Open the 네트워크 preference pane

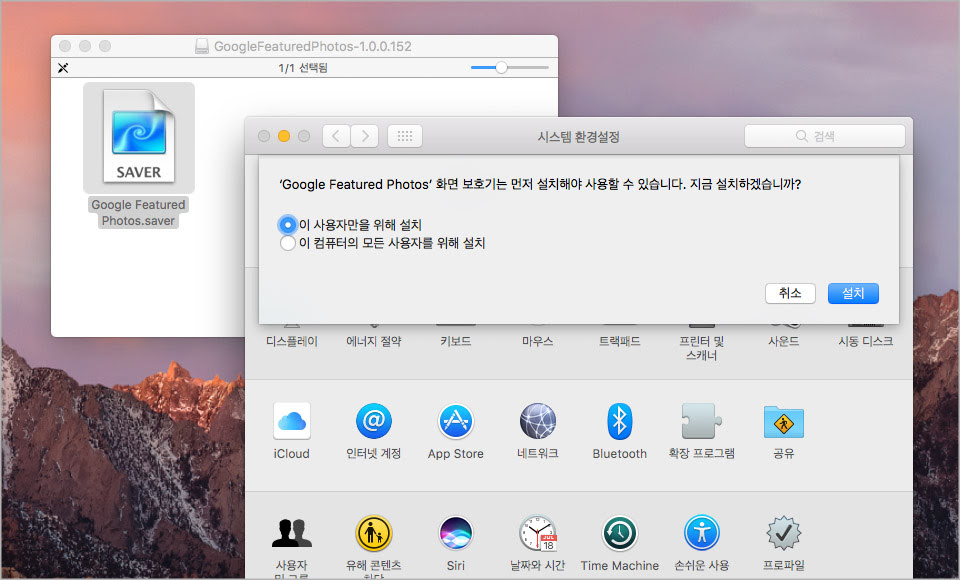pos(538,421)
